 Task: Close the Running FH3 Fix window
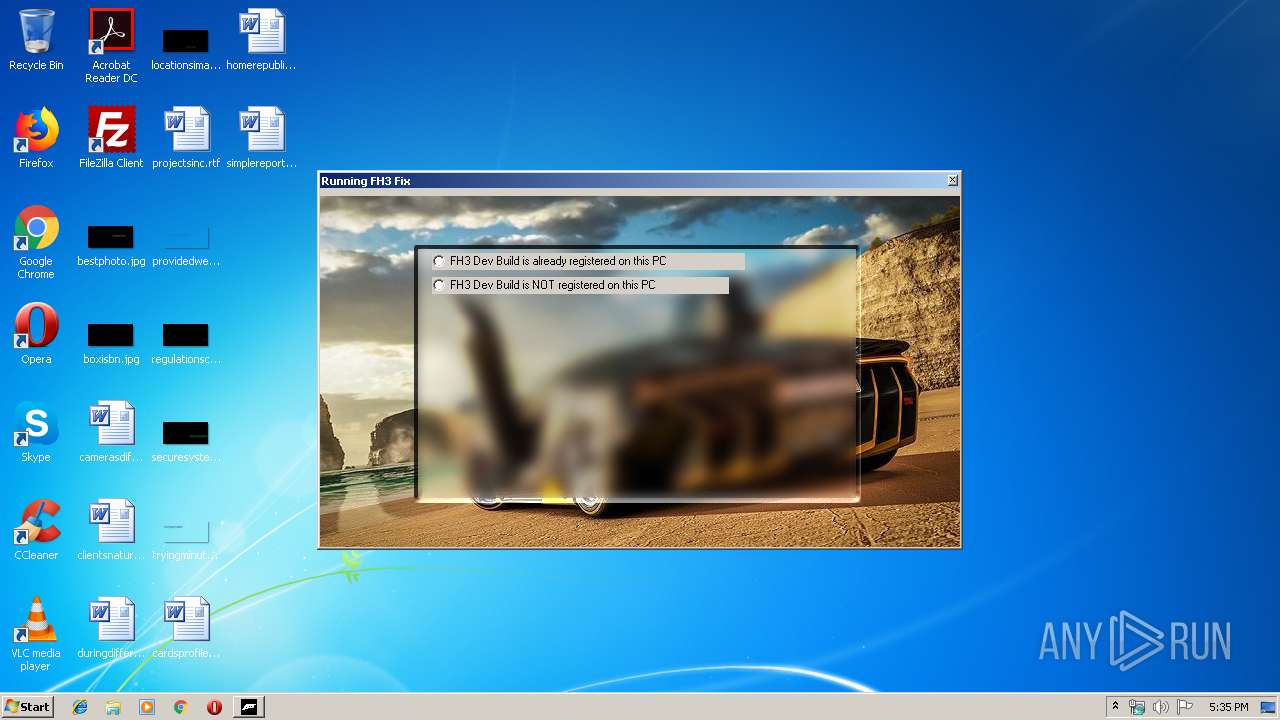click(x=952, y=180)
